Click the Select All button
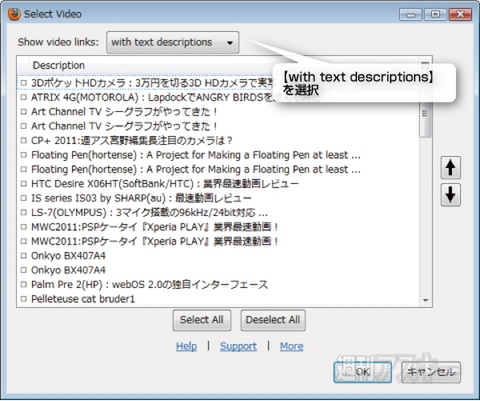The image size is (480, 401). [202, 320]
